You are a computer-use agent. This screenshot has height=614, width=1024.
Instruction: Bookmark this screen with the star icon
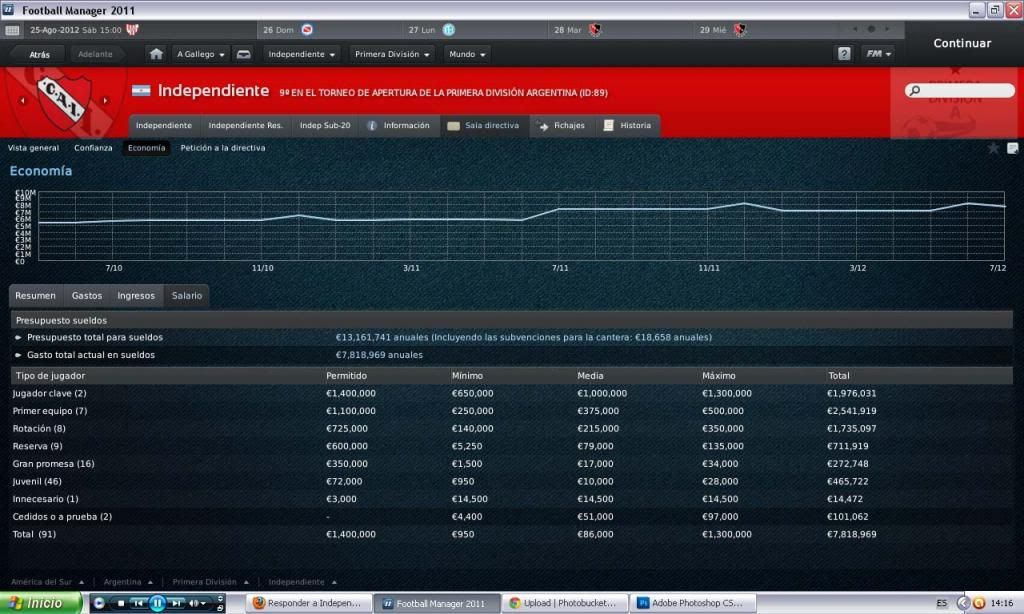pos(993,148)
